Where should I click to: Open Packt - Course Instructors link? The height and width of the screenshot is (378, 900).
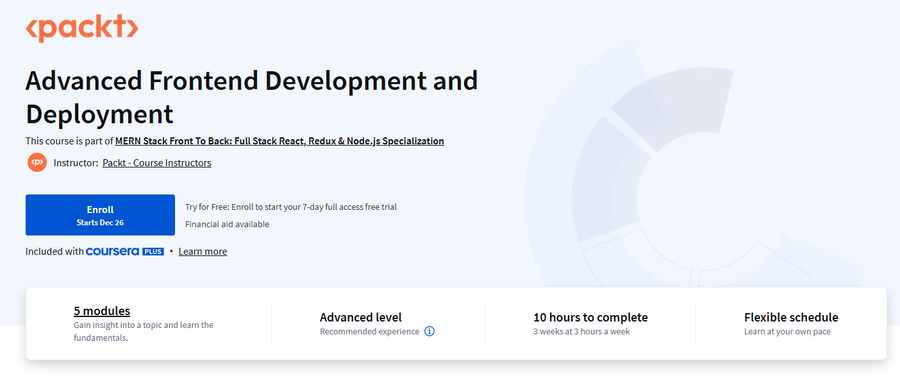[157, 163]
